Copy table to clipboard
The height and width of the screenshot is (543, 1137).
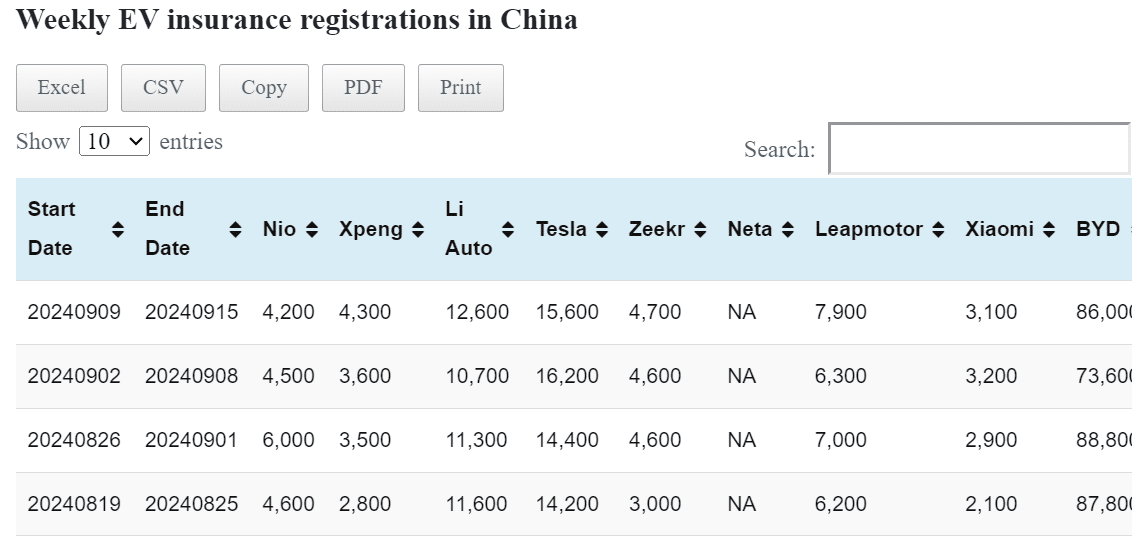point(264,88)
